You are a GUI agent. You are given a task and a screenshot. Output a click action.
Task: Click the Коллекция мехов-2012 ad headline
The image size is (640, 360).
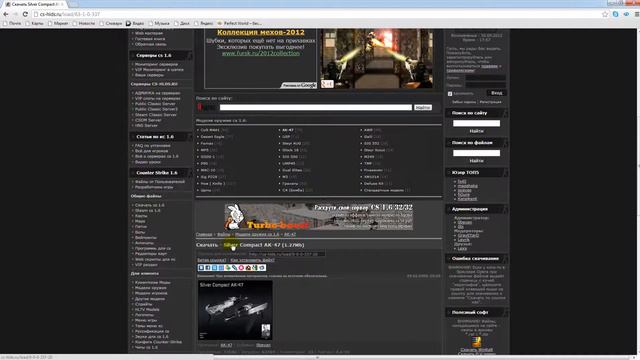[x=260, y=32]
